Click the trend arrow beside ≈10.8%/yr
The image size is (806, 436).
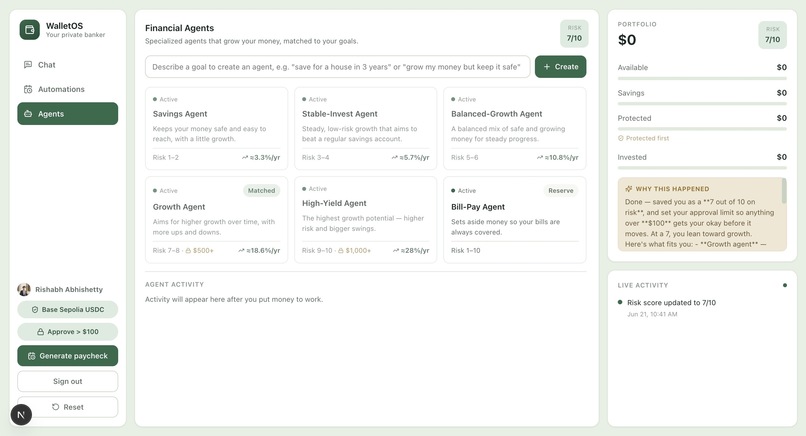tap(540, 157)
